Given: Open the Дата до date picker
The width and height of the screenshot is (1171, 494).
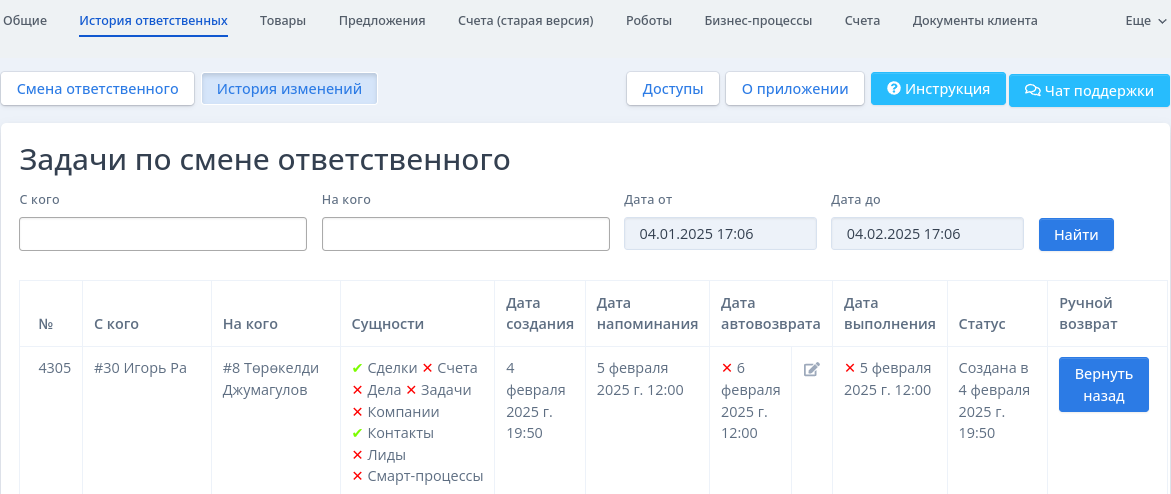Looking at the screenshot, I should click(927, 234).
